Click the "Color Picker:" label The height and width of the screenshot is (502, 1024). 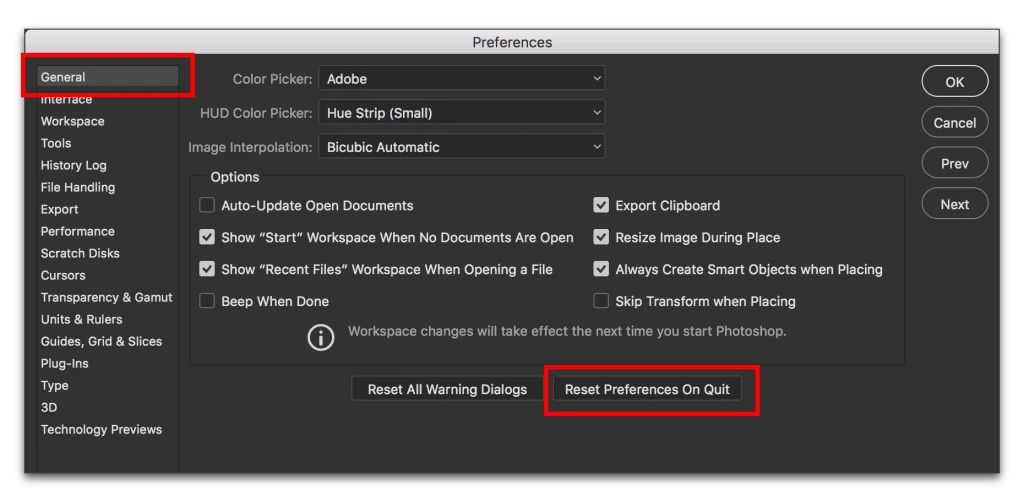click(273, 79)
